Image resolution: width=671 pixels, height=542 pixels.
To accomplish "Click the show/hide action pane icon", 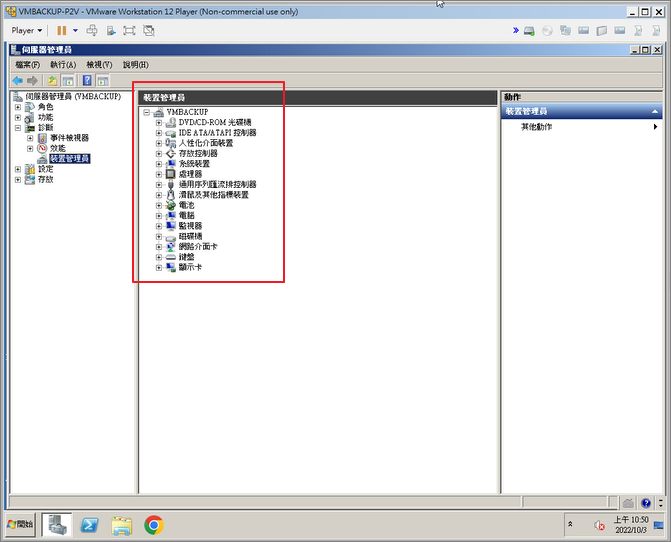I will click(x=103, y=80).
